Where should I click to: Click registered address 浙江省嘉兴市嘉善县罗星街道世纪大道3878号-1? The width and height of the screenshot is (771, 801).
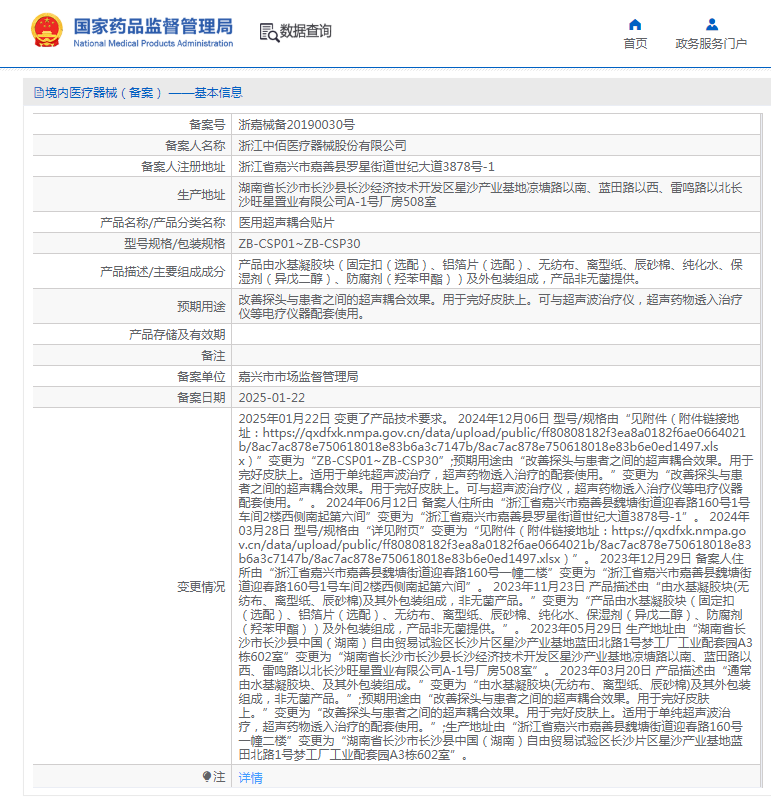(x=366, y=167)
